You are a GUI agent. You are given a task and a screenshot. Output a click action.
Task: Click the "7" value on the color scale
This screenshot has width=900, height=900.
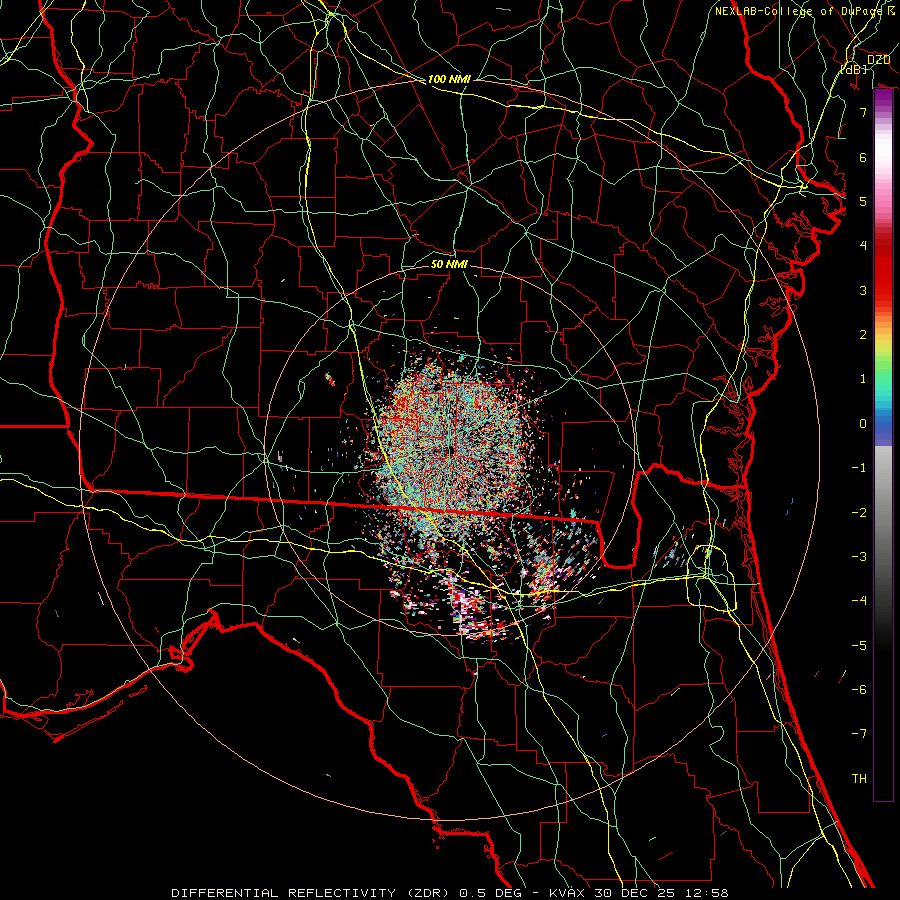pos(863,112)
